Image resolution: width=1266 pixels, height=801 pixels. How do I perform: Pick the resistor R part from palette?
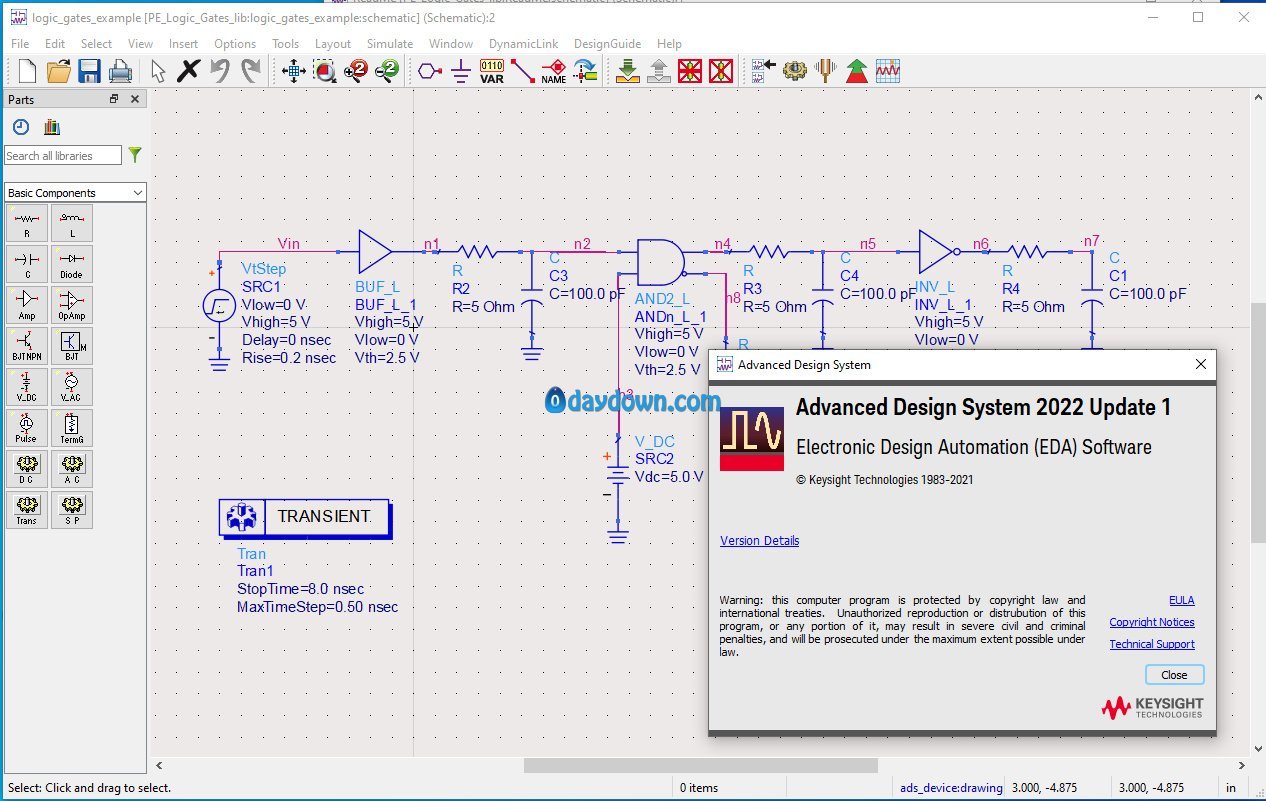pyautogui.click(x=27, y=223)
